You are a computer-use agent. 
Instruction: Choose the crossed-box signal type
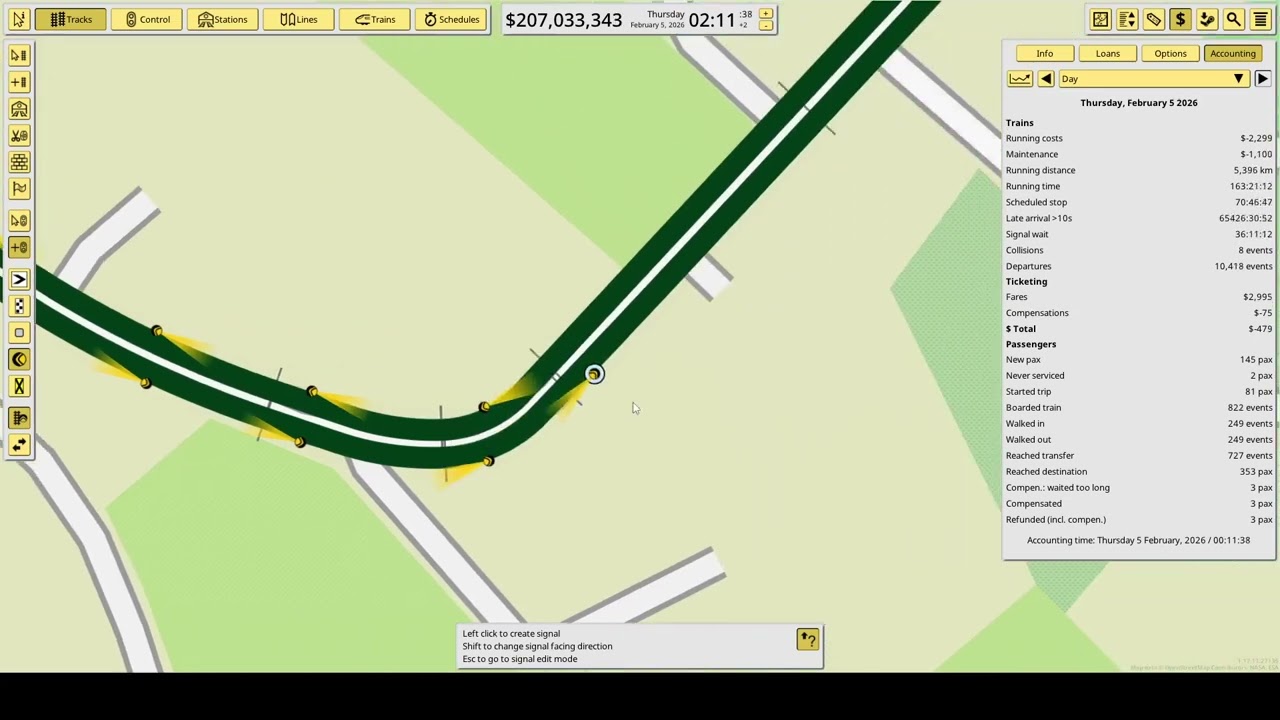pos(19,386)
